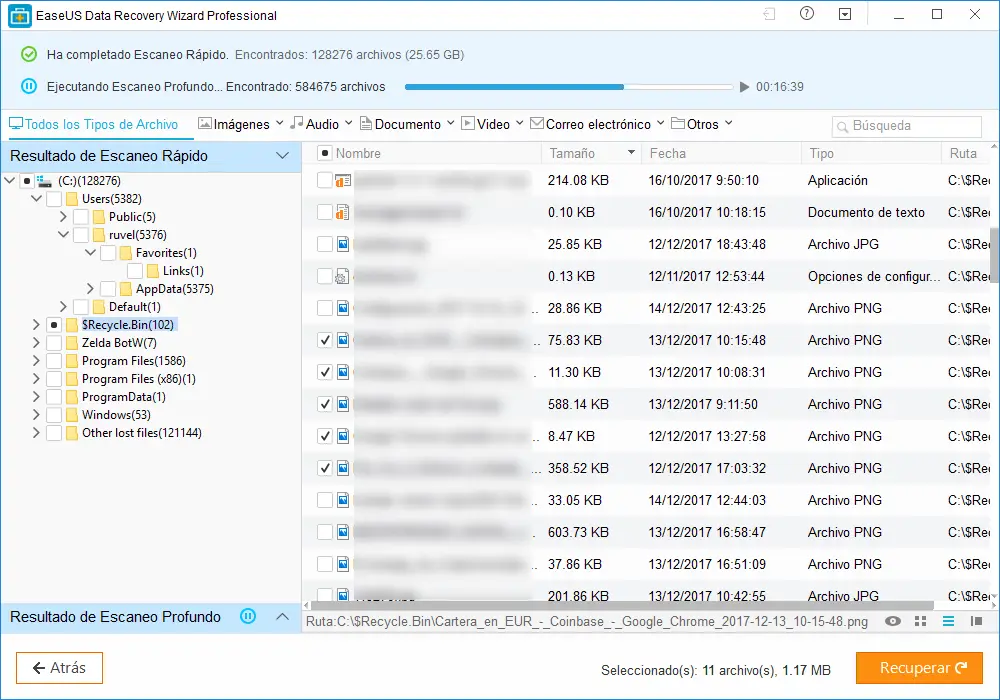Uncheck the 358.52 KB PNG file checkbox
Viewport: 1000px width, 700px height.
tap(325, 469)
